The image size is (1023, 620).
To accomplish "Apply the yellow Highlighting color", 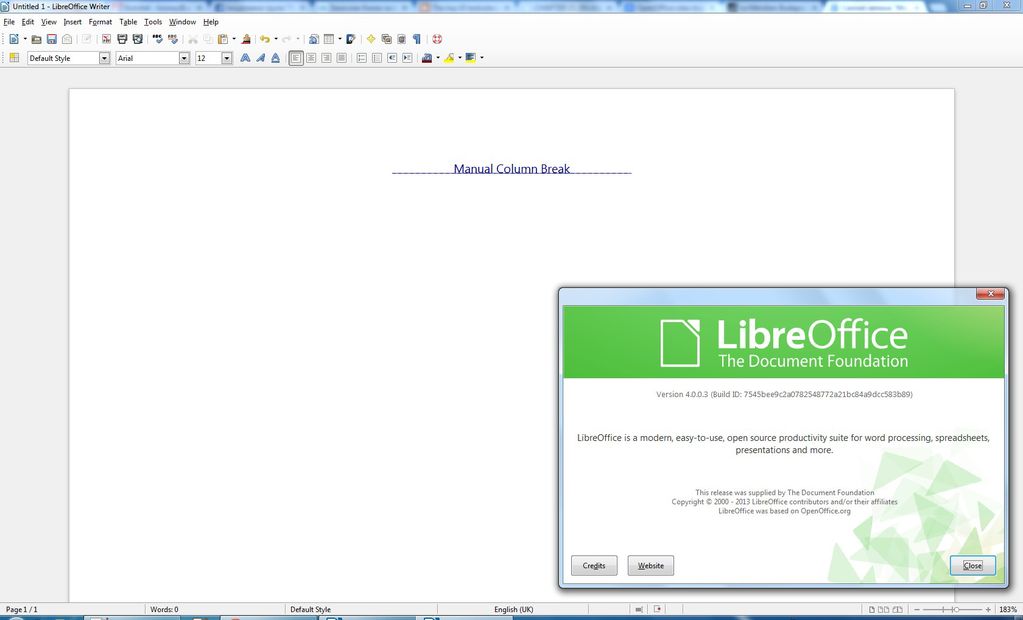I will (x=449, y=58).
